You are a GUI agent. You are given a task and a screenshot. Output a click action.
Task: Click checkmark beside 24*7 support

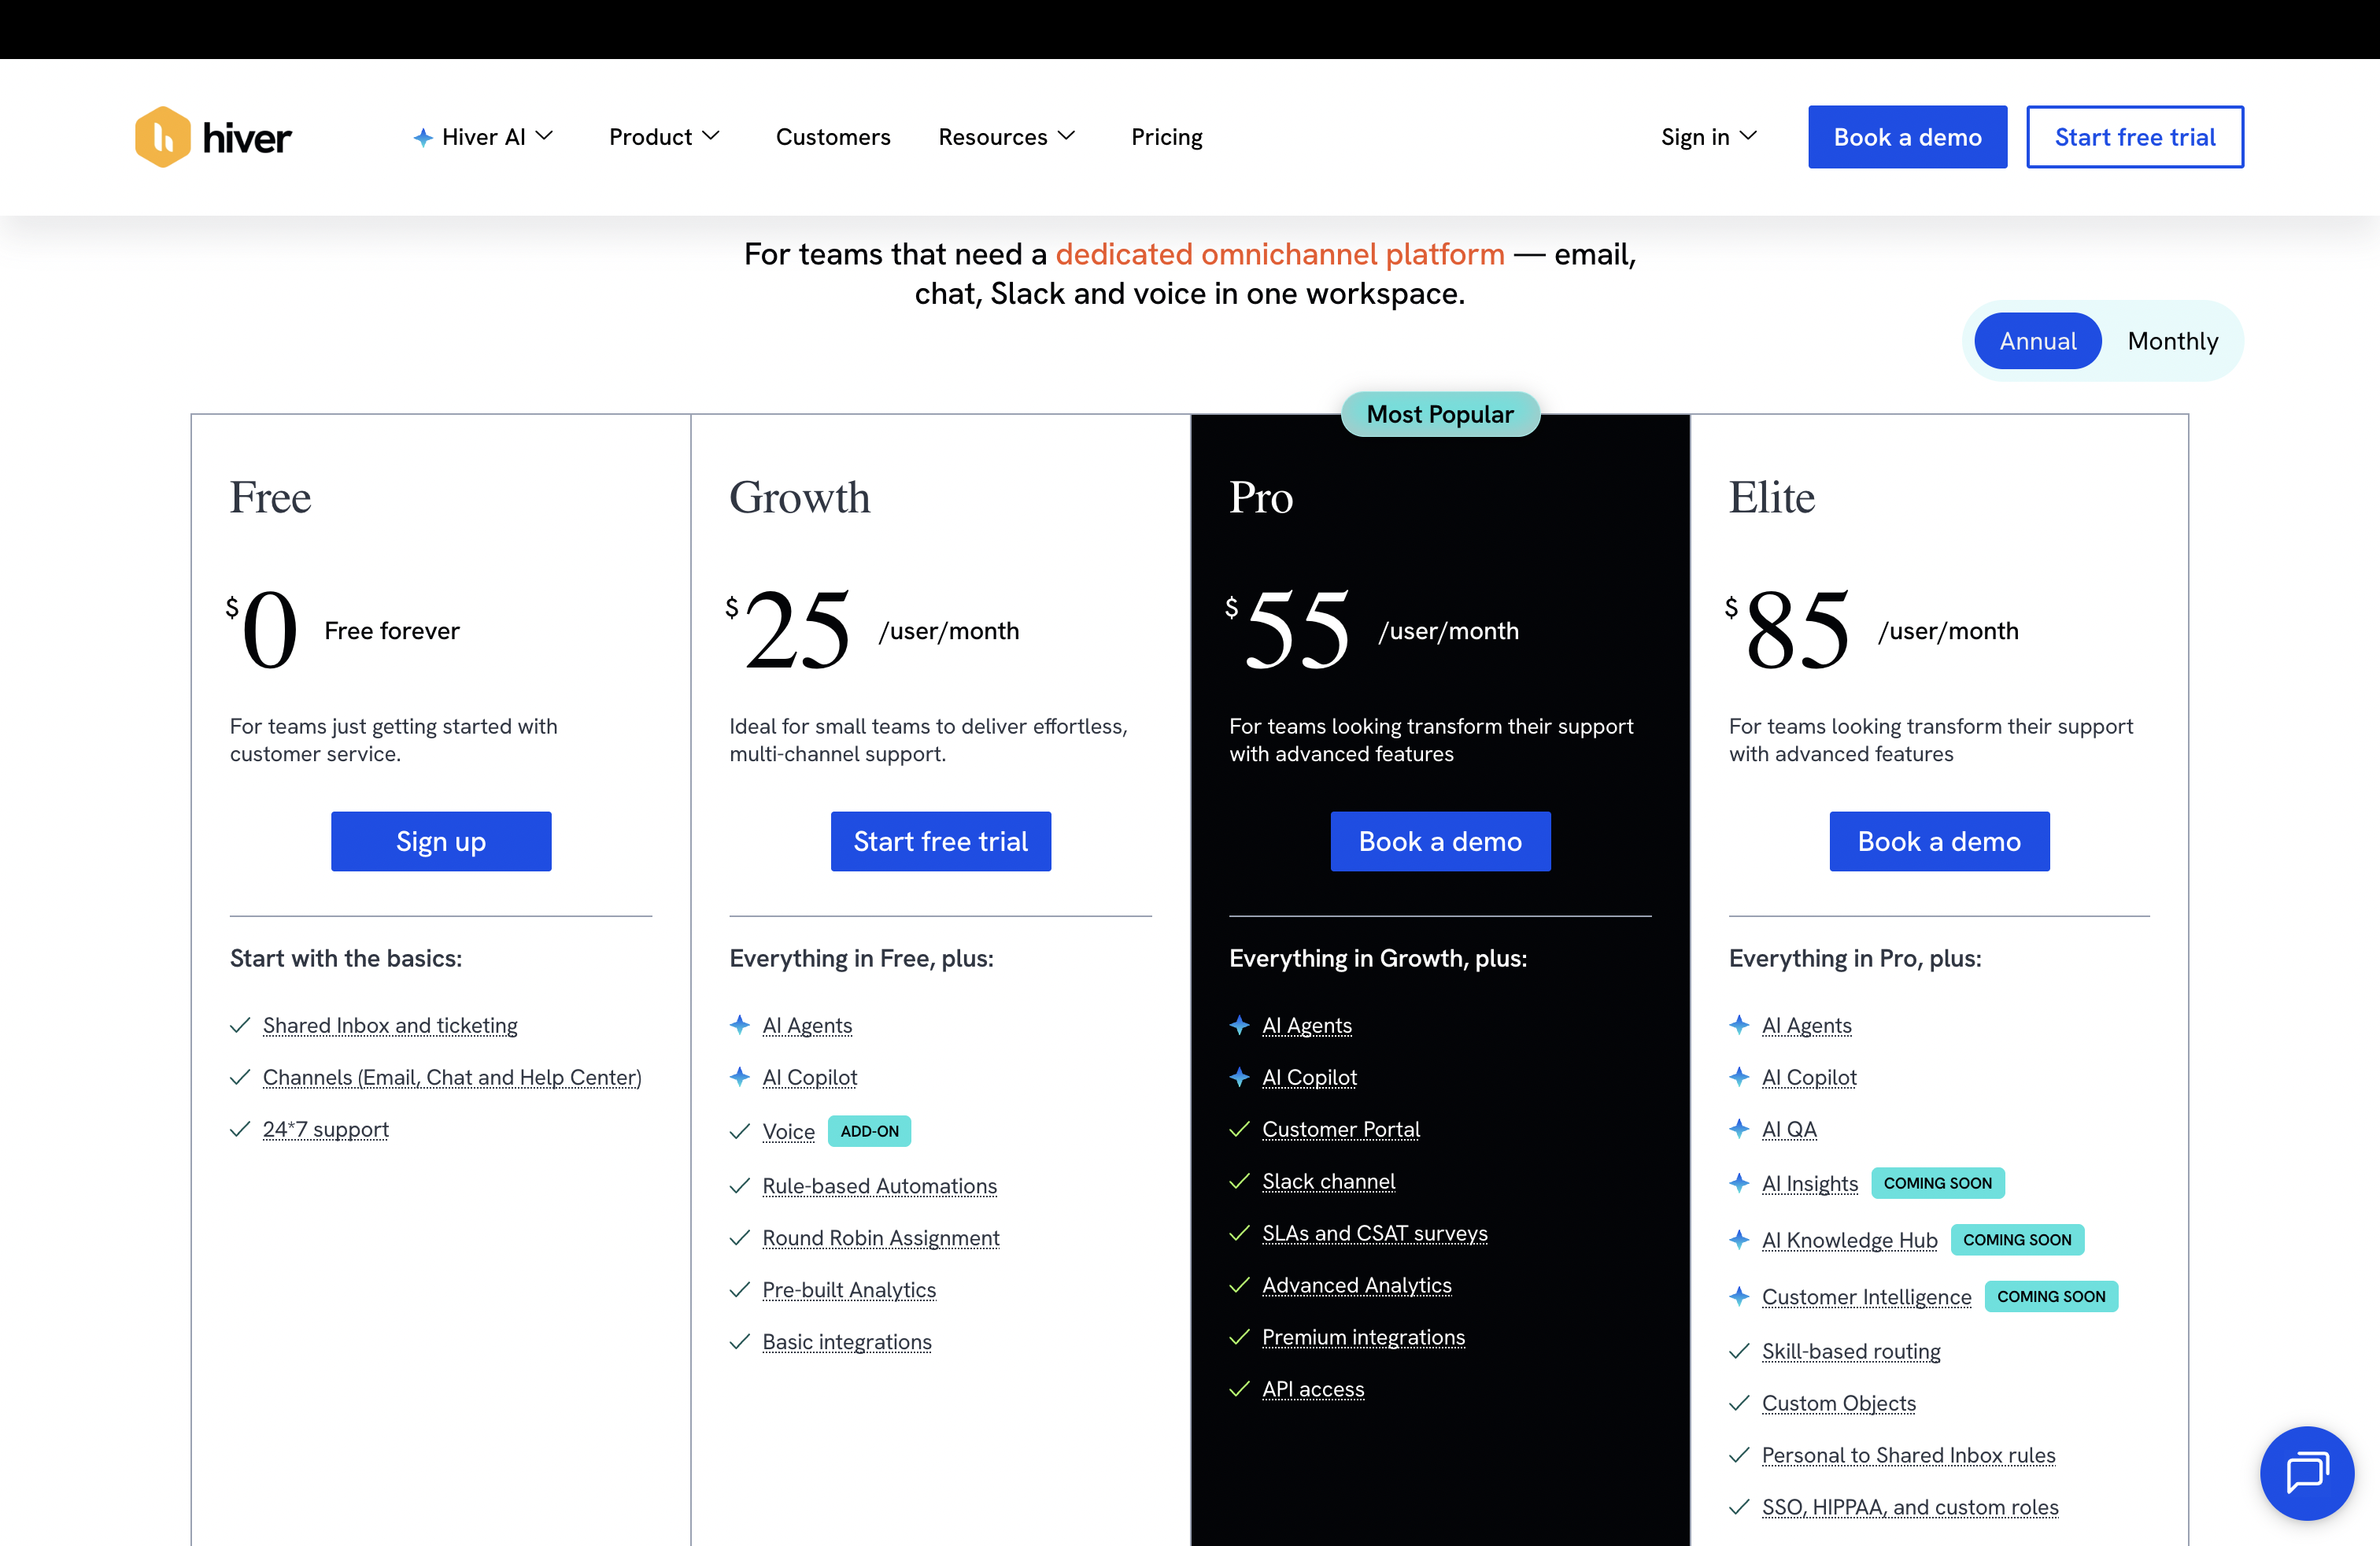point(240,1129)
